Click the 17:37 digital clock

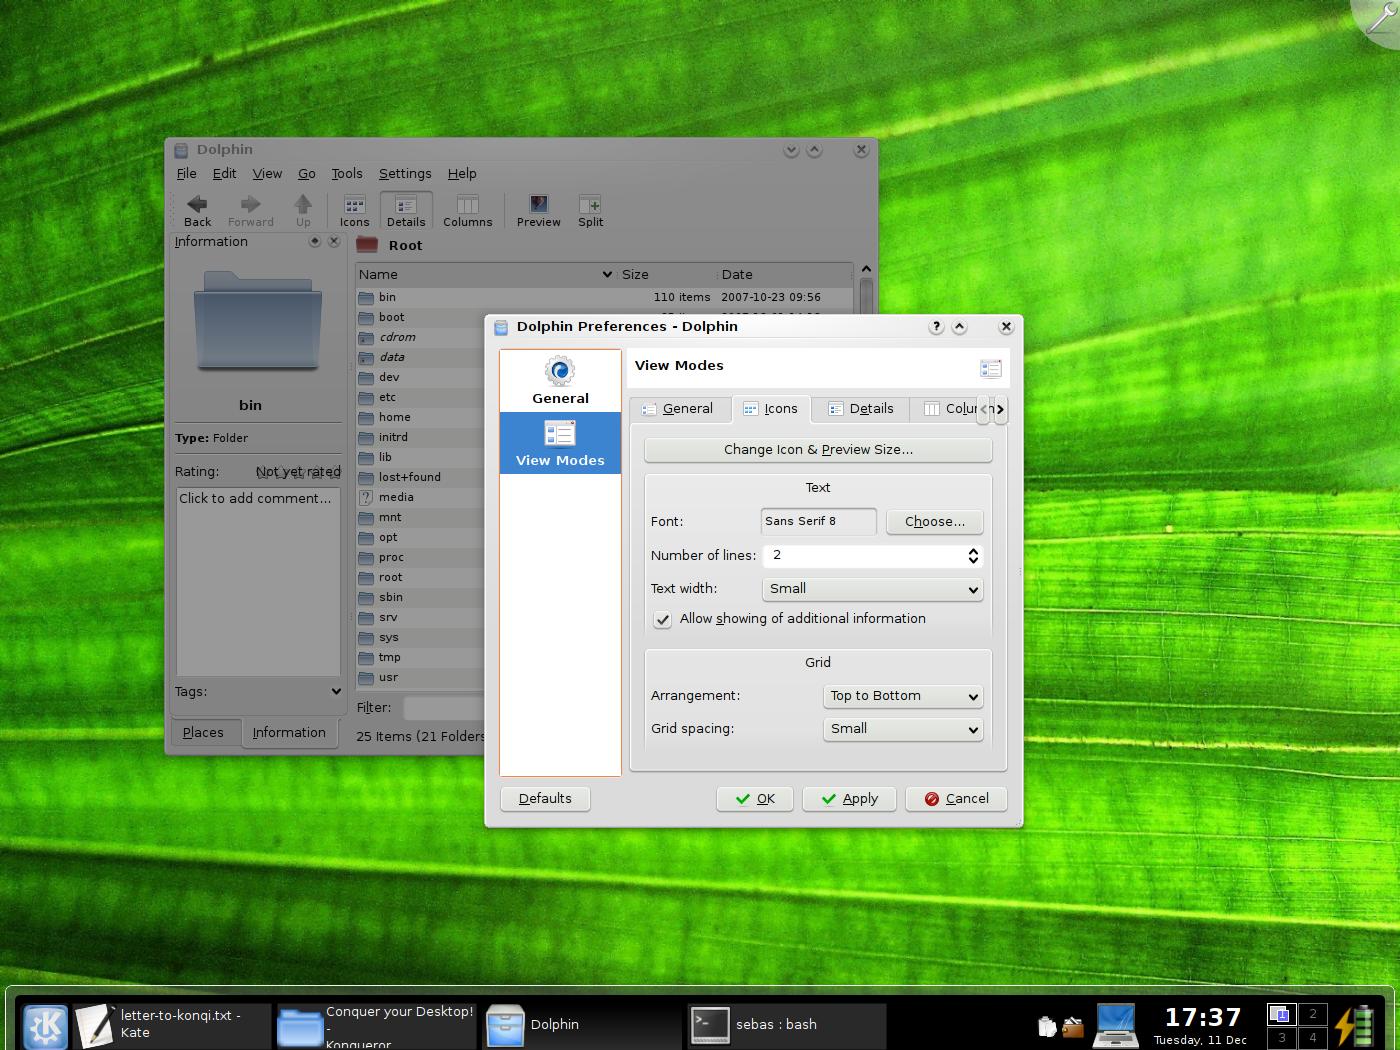[1202, 1018]
